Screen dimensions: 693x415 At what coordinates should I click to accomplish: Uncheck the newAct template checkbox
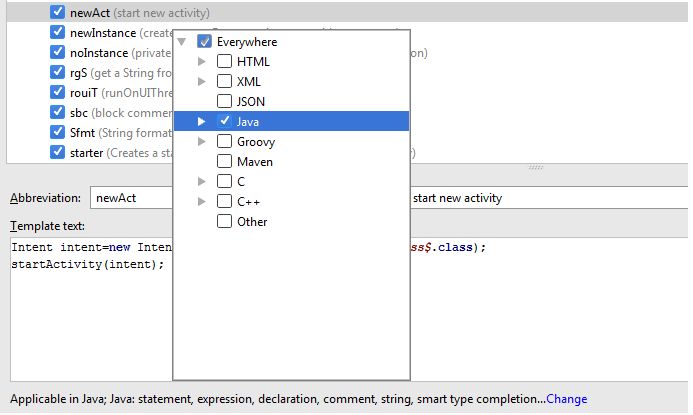click(x=58, y=13)
